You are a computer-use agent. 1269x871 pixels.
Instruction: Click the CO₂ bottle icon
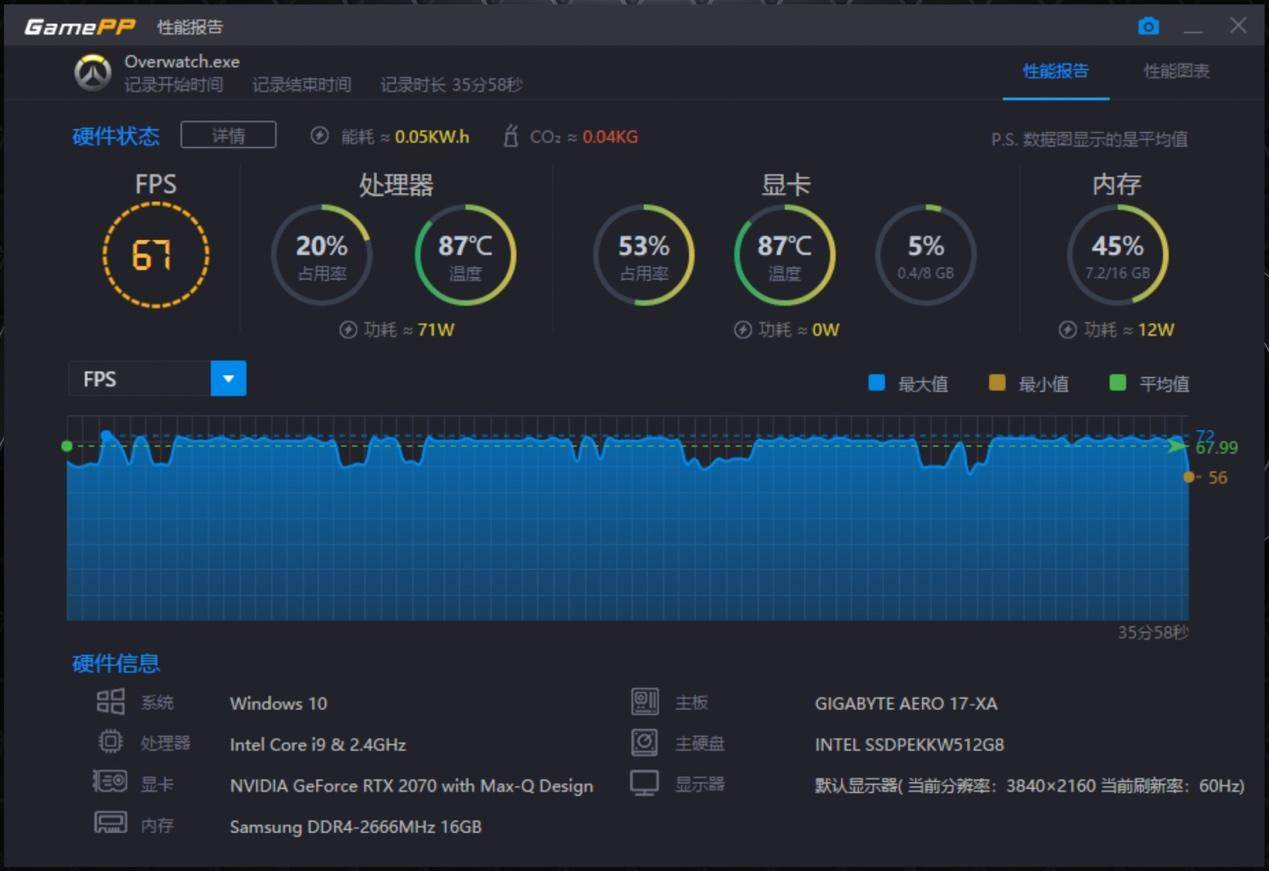pyautogui.click(x=510, y=136)
